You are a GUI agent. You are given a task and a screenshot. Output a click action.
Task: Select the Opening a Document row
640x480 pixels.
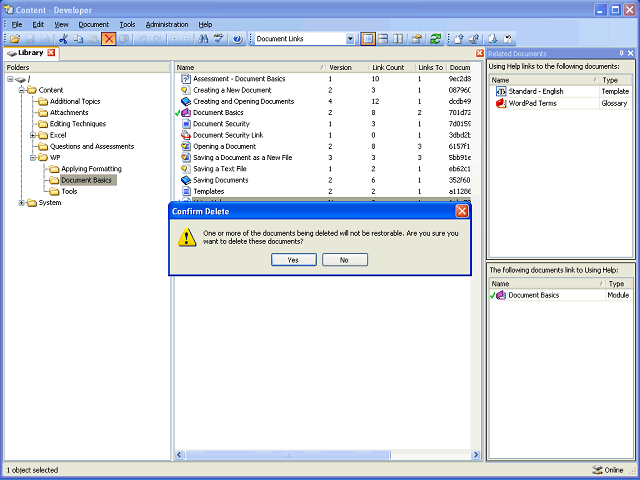(x=323, y=146)
